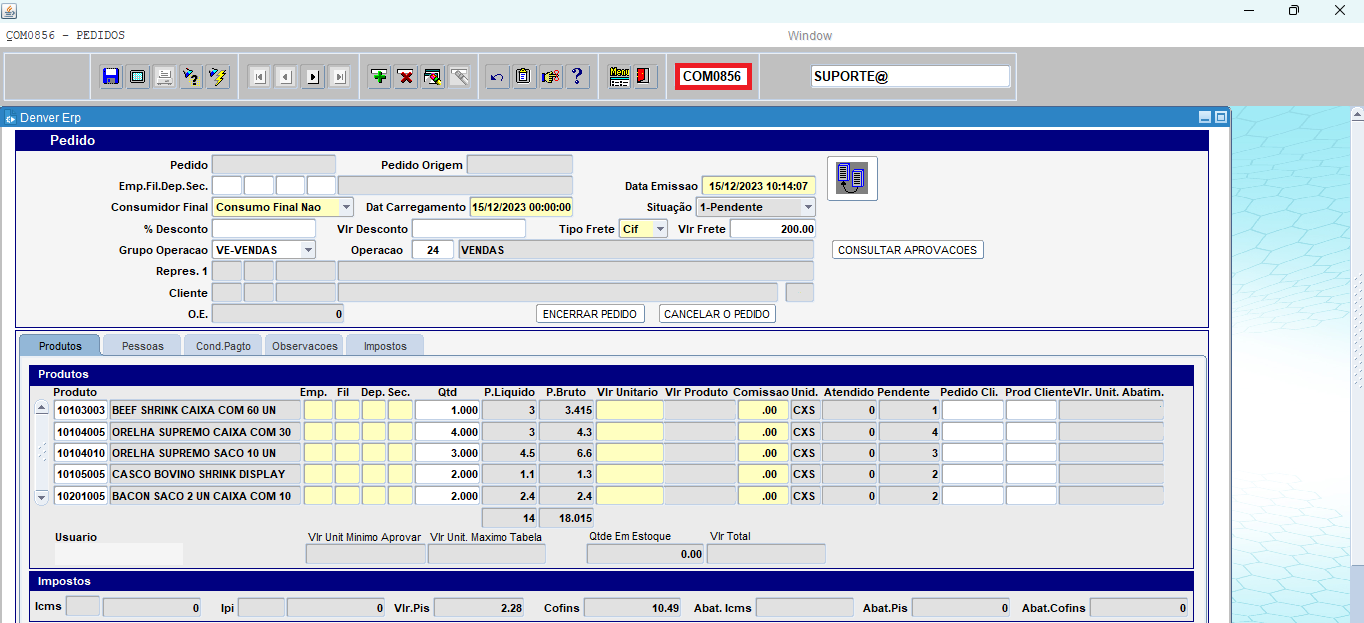The width and height of the screenshot is (1364, 623).
Task: Click the SUPORTE@ user field
Action: (910, 77)
